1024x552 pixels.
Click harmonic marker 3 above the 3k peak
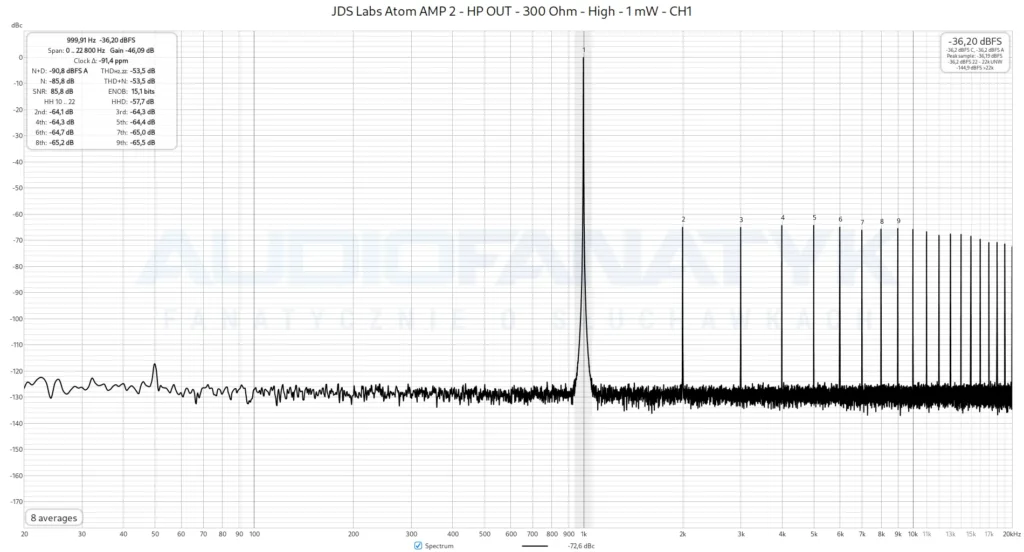click(741, 219)
